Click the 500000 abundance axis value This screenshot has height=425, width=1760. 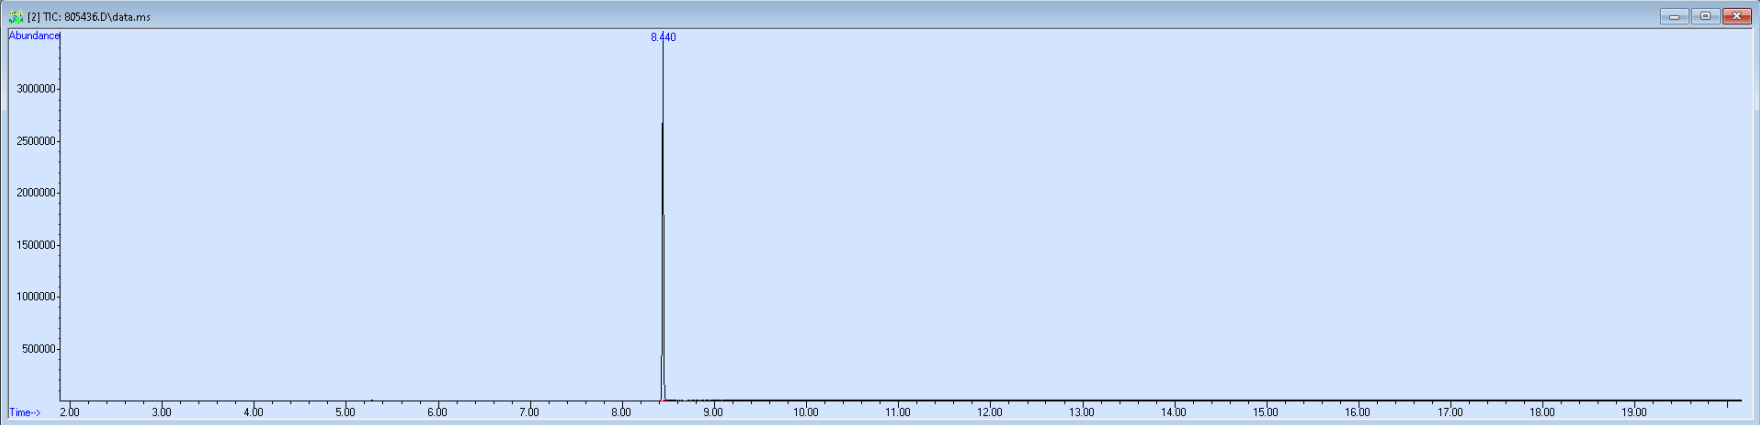coord(38,349)
